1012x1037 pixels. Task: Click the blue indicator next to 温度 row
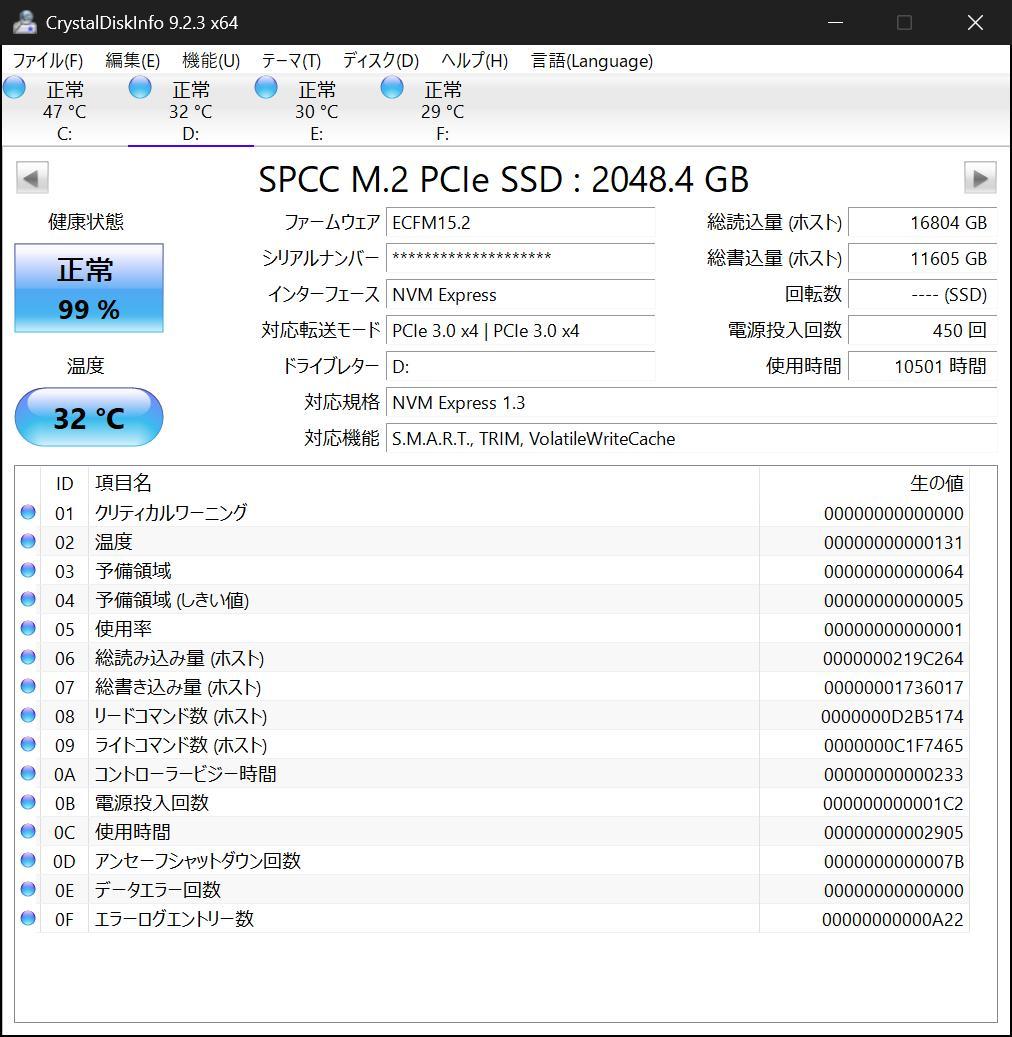28,542
